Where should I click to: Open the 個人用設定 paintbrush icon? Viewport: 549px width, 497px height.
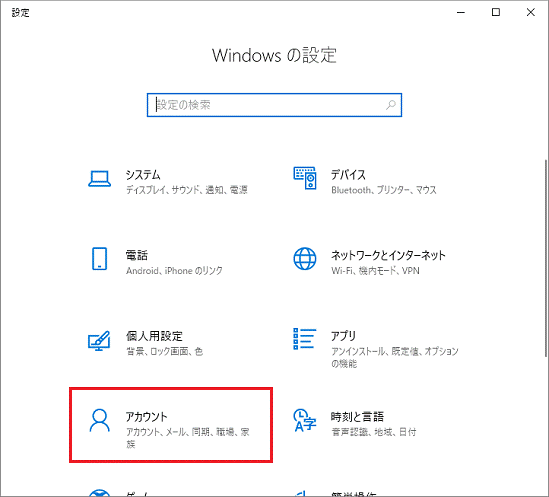[x=99, y=340]
